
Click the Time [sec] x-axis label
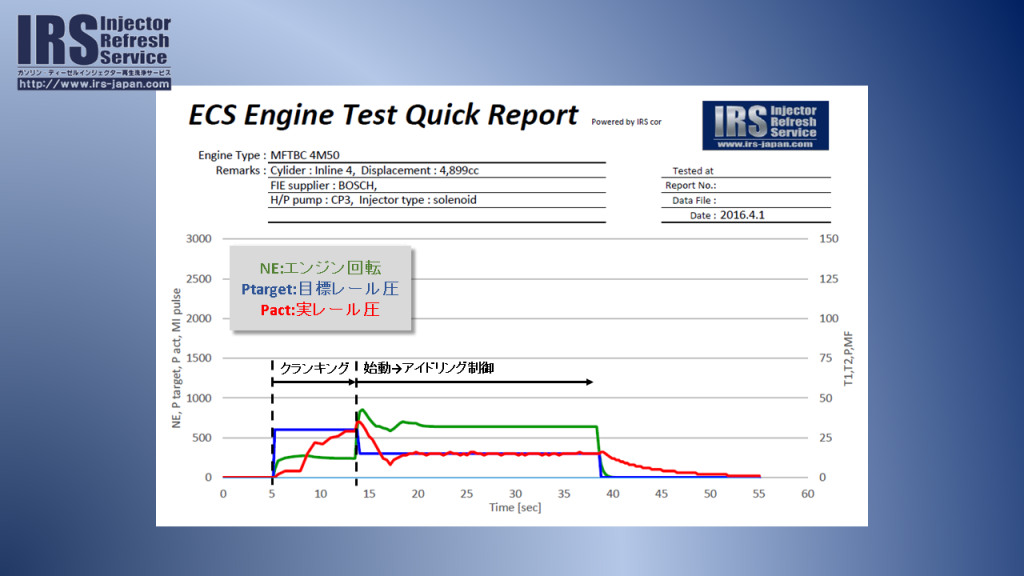coord(514,508)
